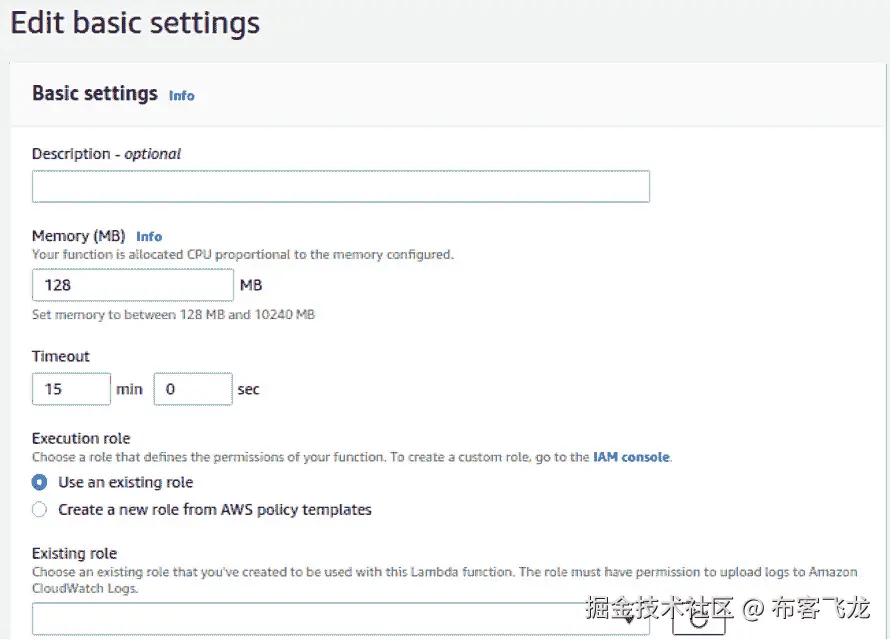Open the Existing role dropdown

[330, 620]
